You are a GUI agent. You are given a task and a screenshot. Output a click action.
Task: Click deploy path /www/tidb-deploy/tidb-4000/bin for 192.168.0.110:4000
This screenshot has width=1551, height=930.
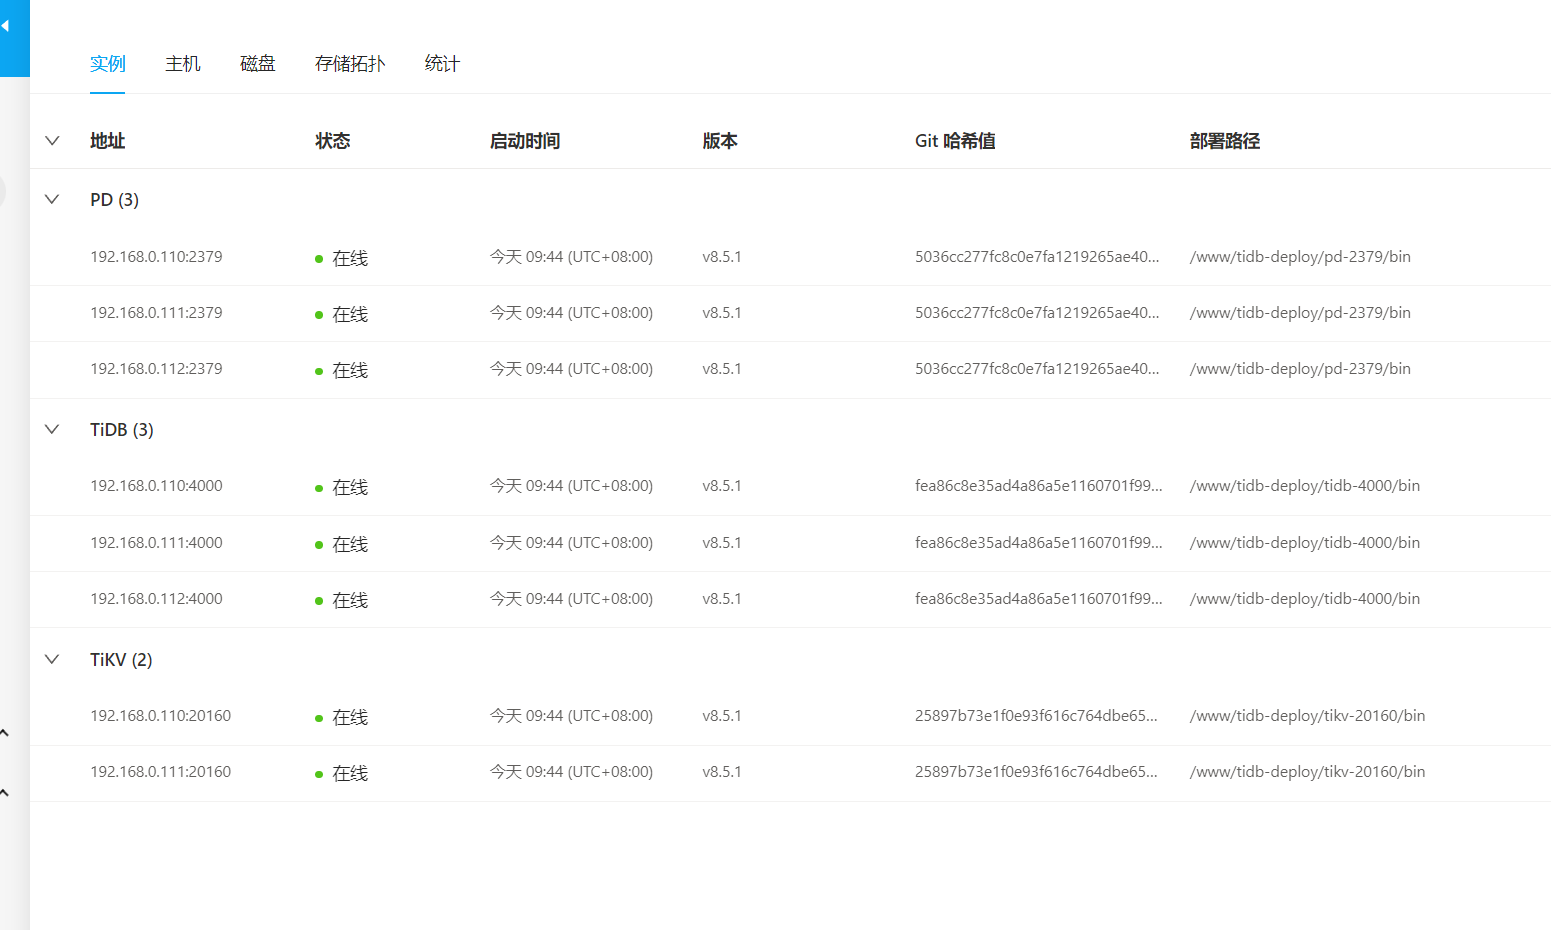(1304, 486)
